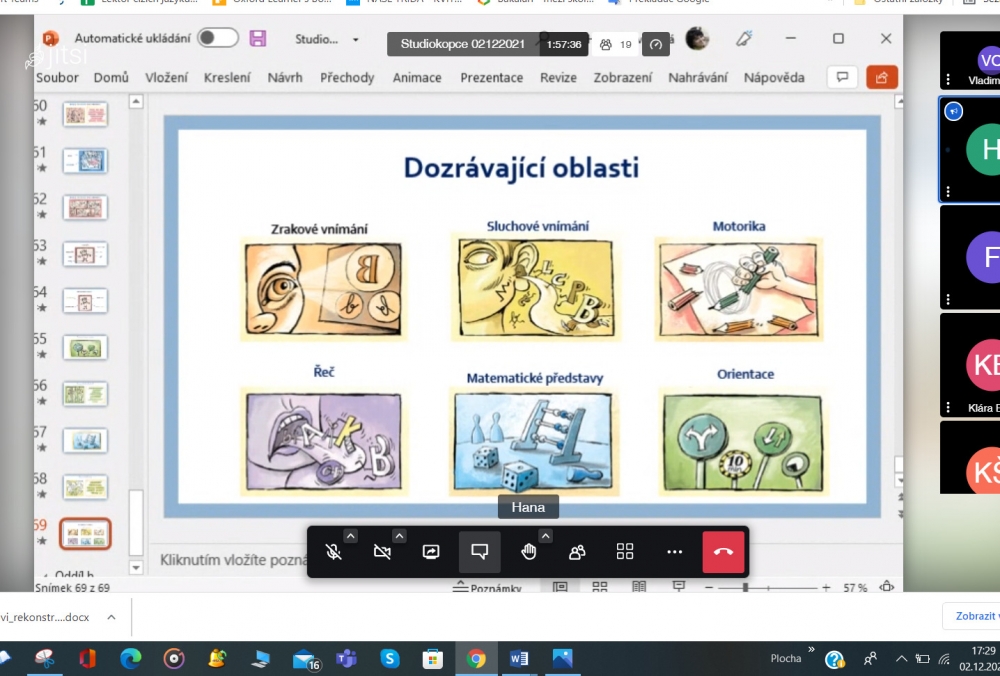Open the Nápověda tab
The height and width of the screenshot is (676, 1000).
point(774,78)
